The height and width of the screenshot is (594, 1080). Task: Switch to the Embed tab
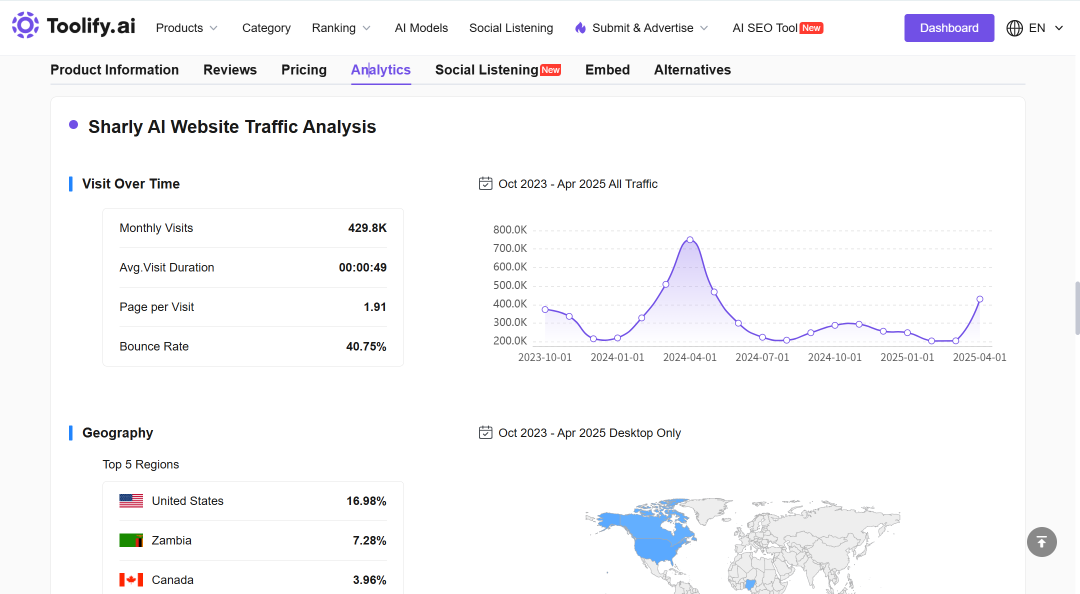[x=608, y=70]
